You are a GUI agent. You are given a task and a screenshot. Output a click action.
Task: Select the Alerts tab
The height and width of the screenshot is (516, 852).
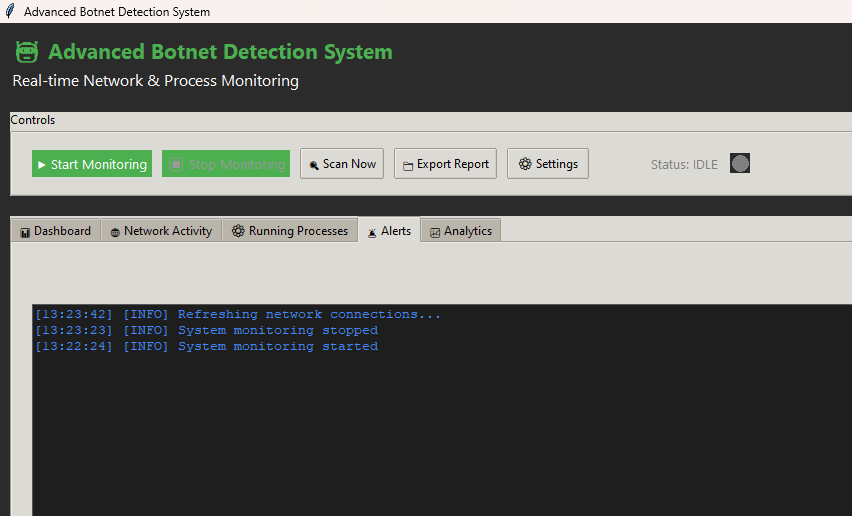point(389,231)
